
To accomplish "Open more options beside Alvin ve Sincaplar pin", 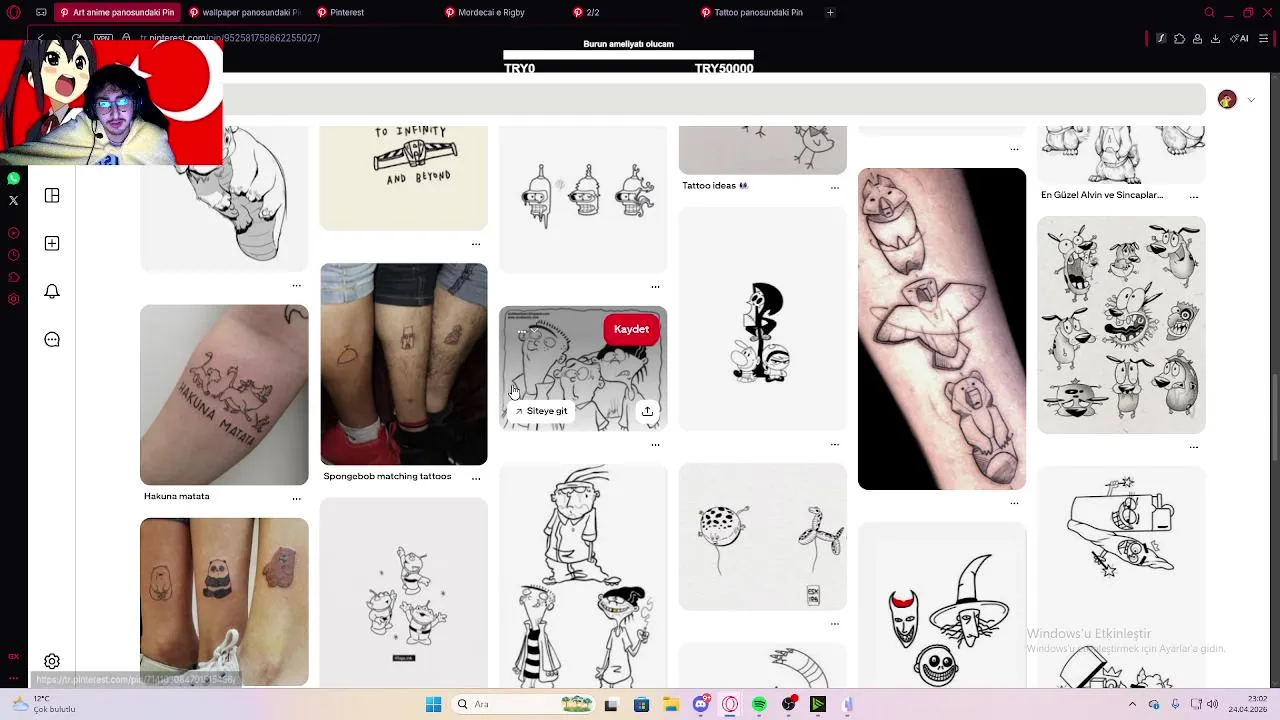I will [1194, 197].
